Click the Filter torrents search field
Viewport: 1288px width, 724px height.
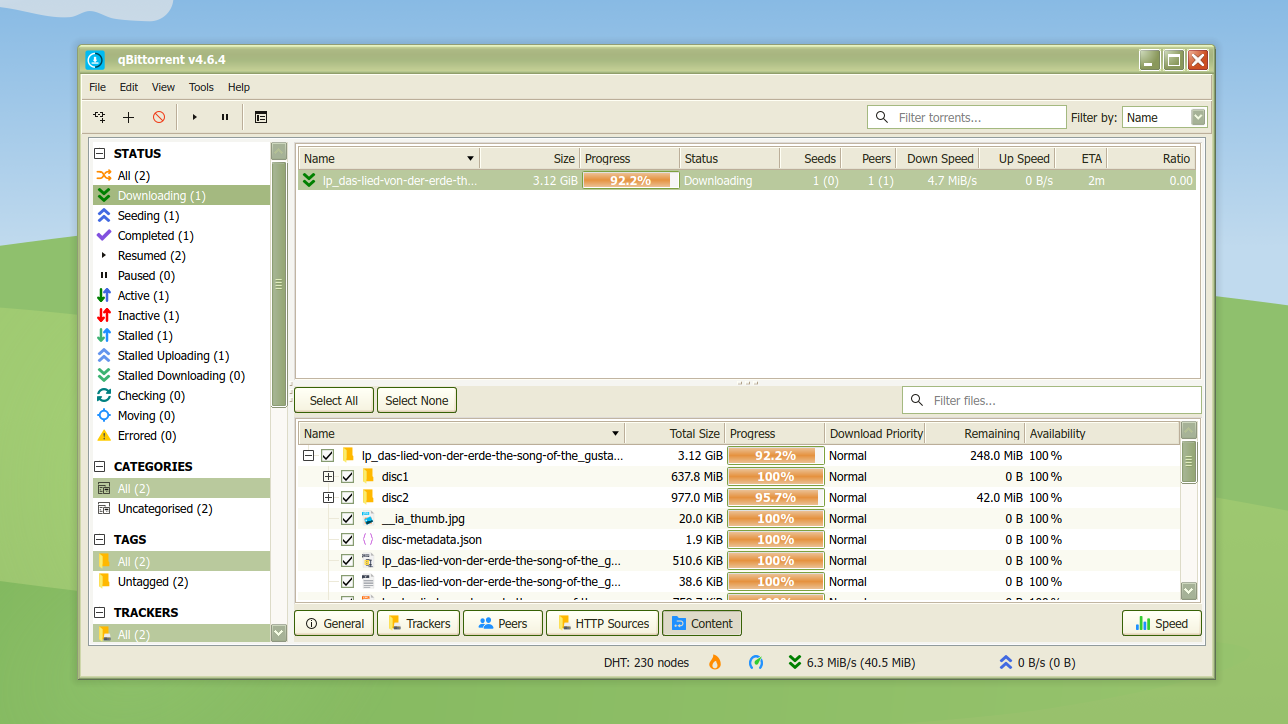[967, 117]
